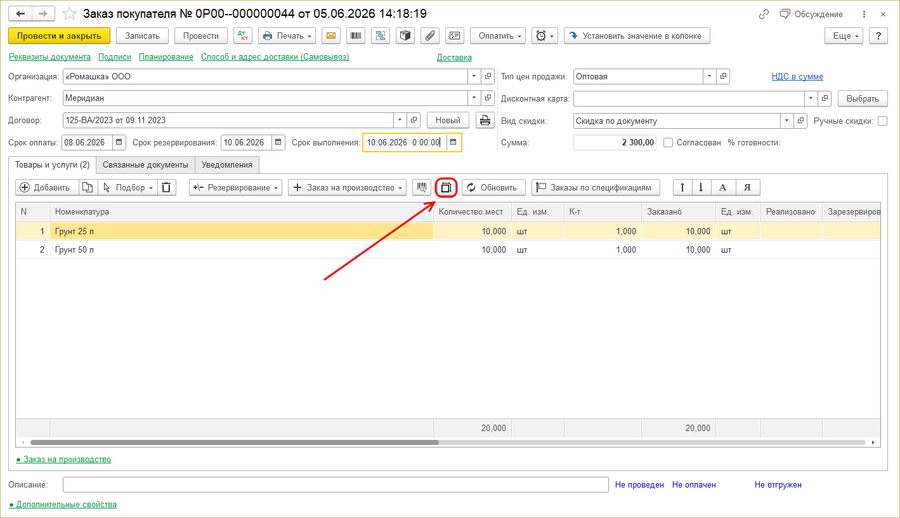
Task: Click the forward navigation arrow
Action: click(43, 13)
